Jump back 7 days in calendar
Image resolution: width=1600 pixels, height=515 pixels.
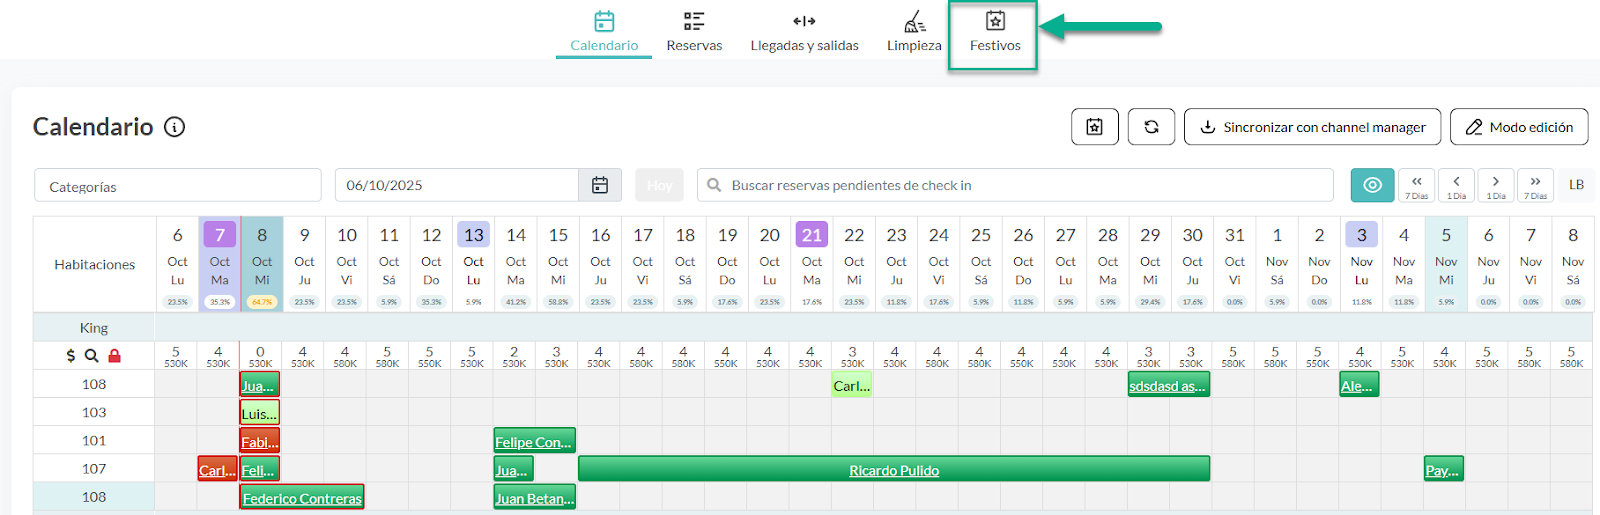click(1416, 185)
